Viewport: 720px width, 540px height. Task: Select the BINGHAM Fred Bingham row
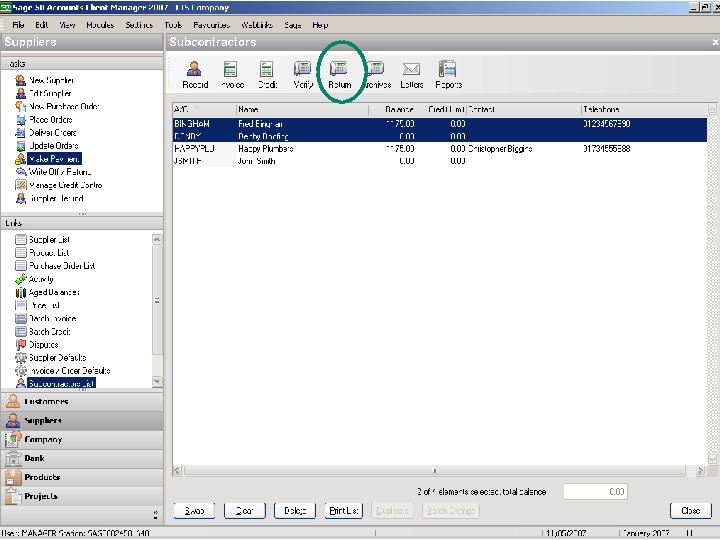(440, 124)
